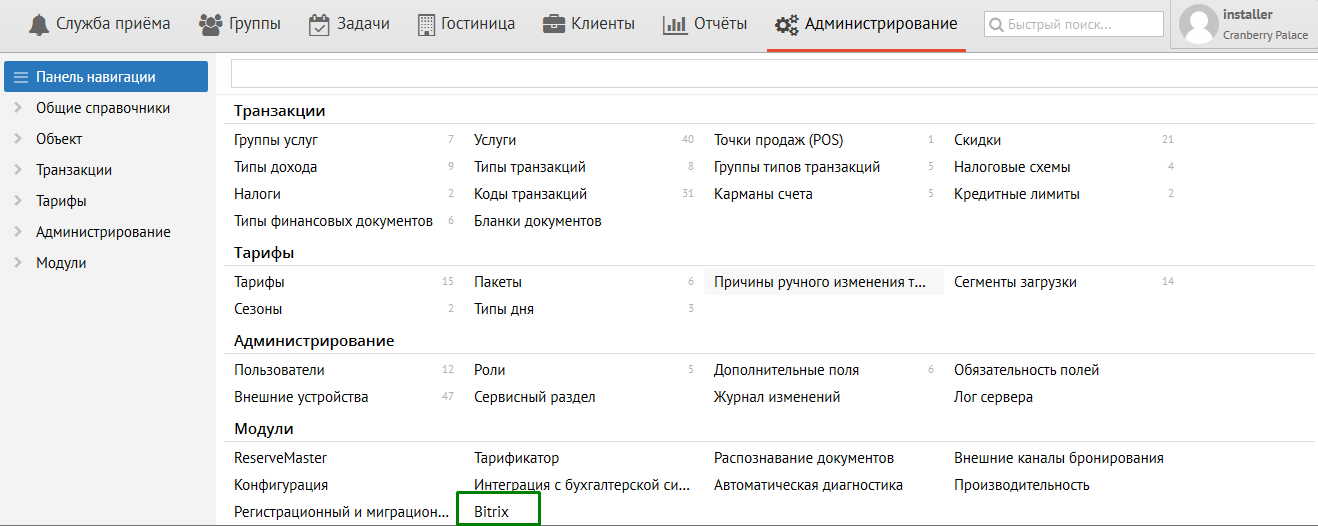
Task: Click the bell icon for Служба приёма
Action: (x=39, y=25)
